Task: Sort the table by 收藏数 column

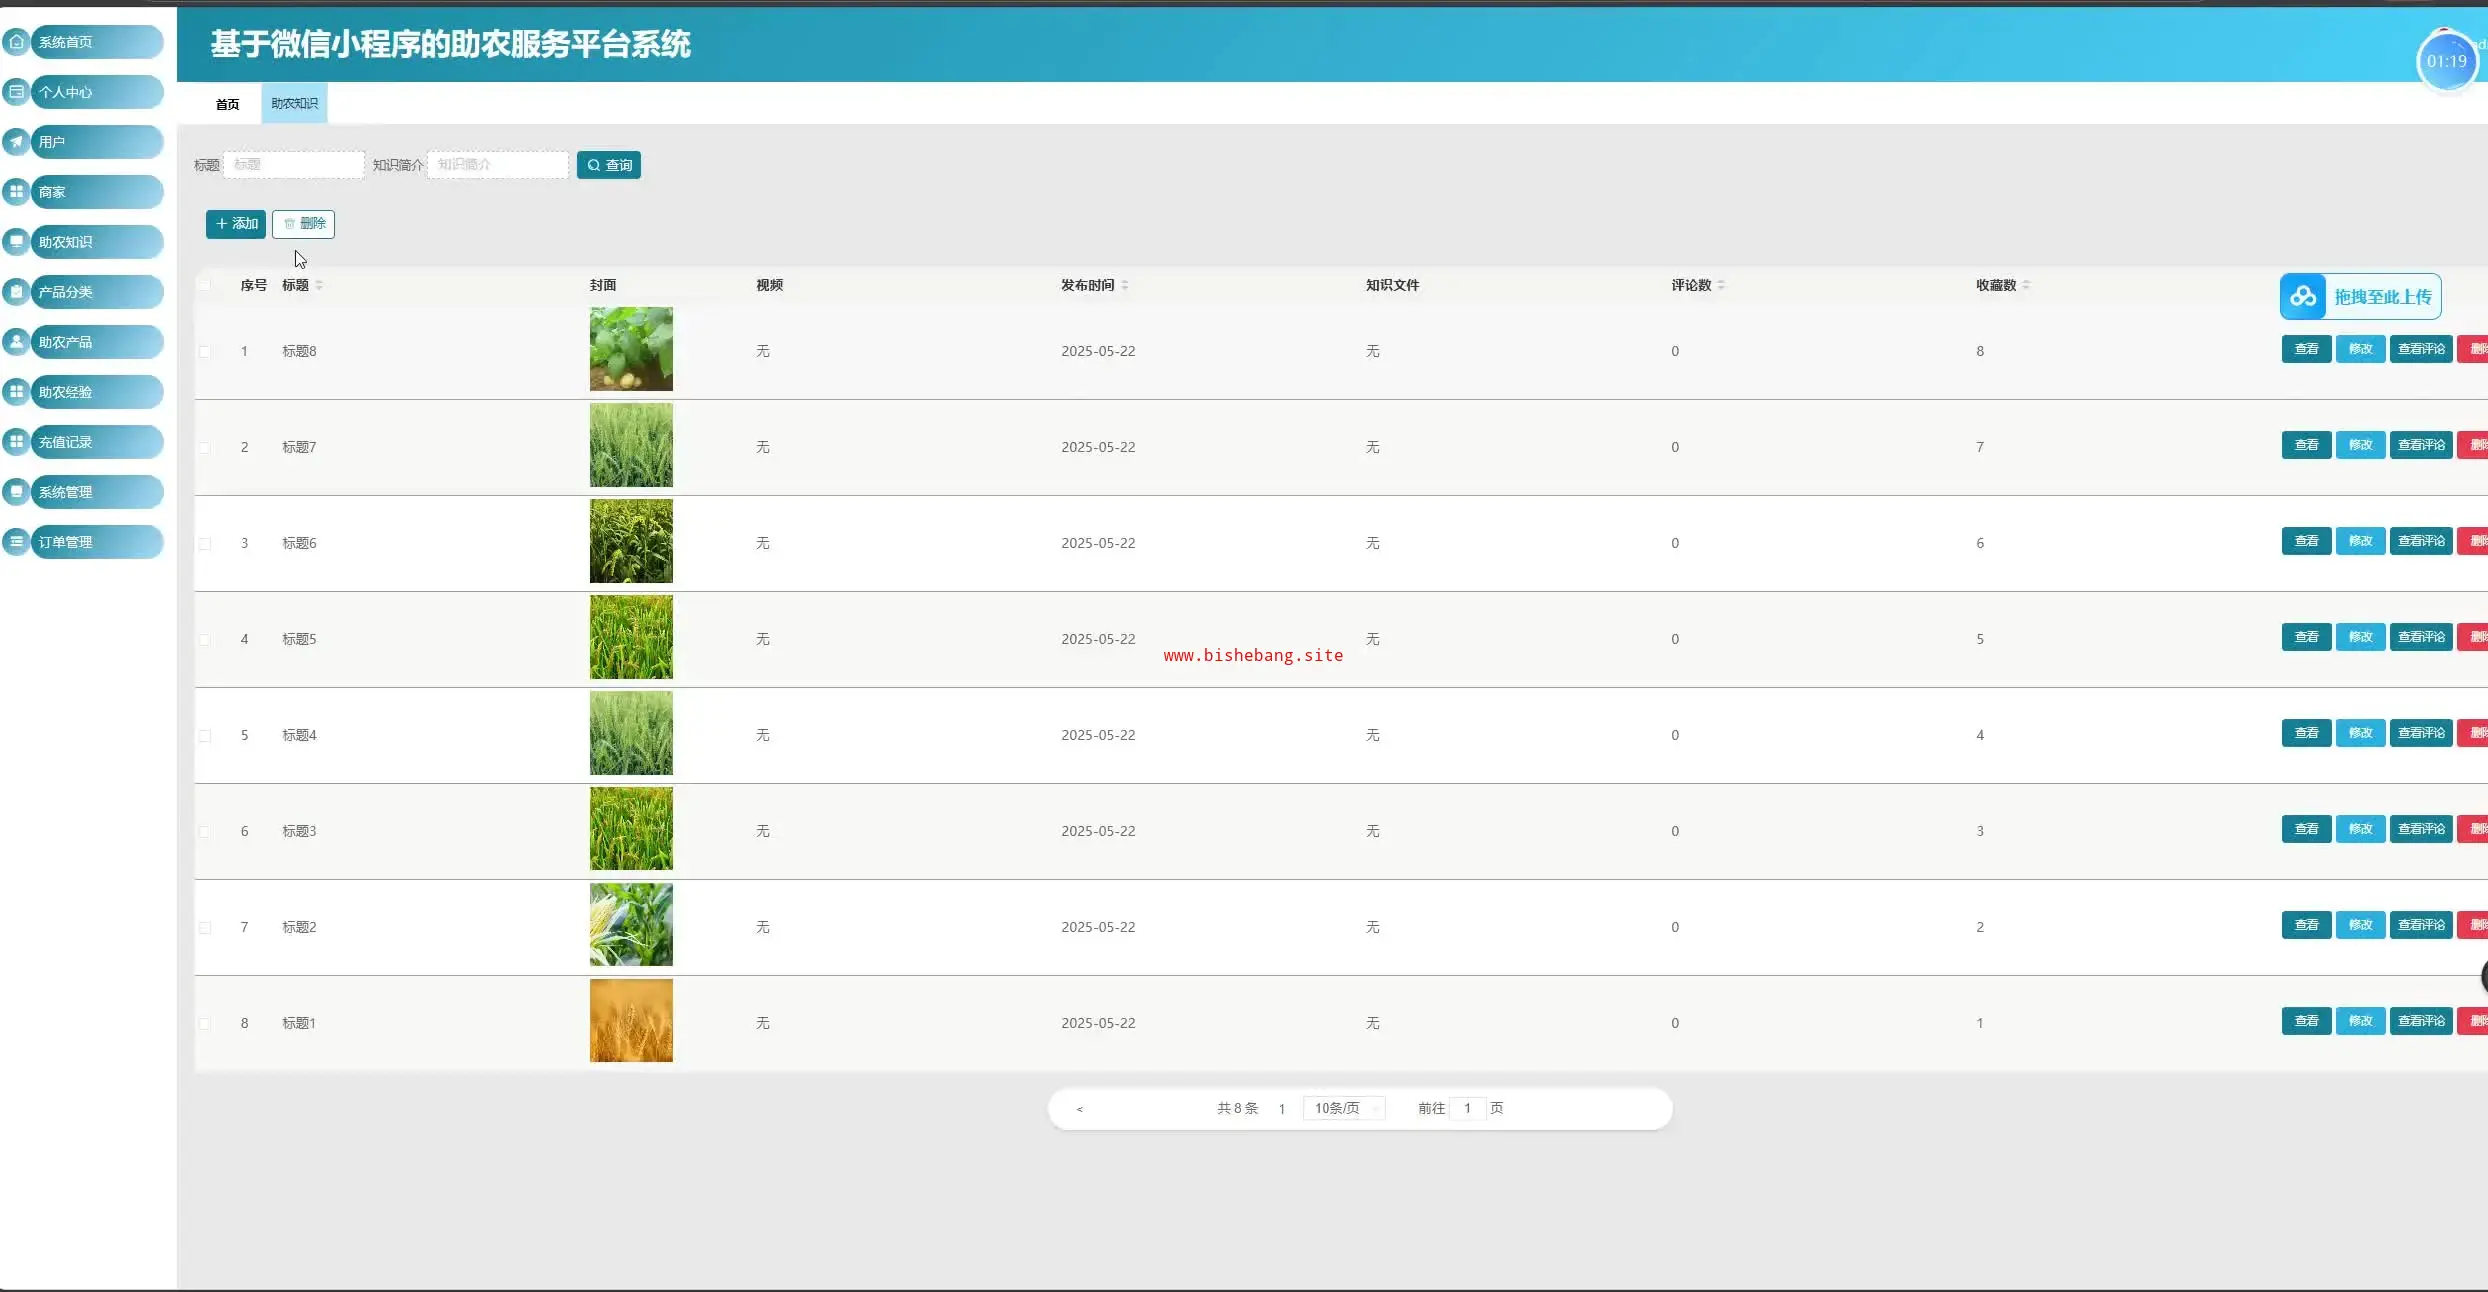Action: coord(2026,285)
